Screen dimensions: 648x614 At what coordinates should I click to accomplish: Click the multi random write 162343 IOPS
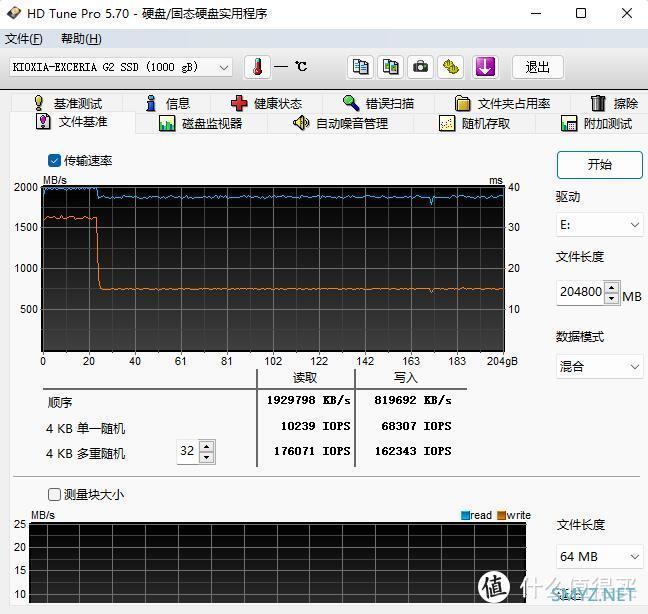pos(413,451)
